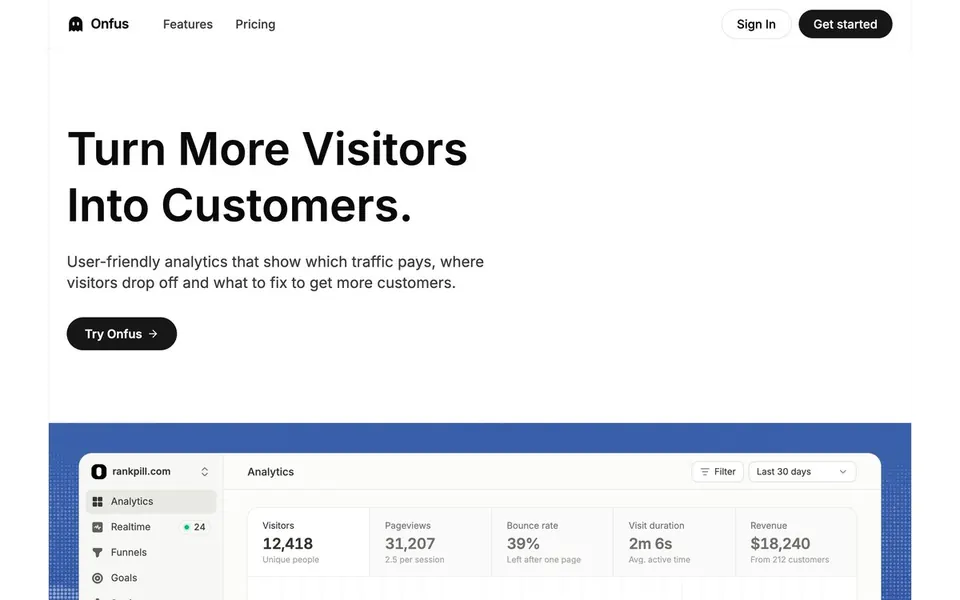The height and width of the screenshot is (600, 960).
Task: Click the 12,418 visitors value
Action: [288, 544]
